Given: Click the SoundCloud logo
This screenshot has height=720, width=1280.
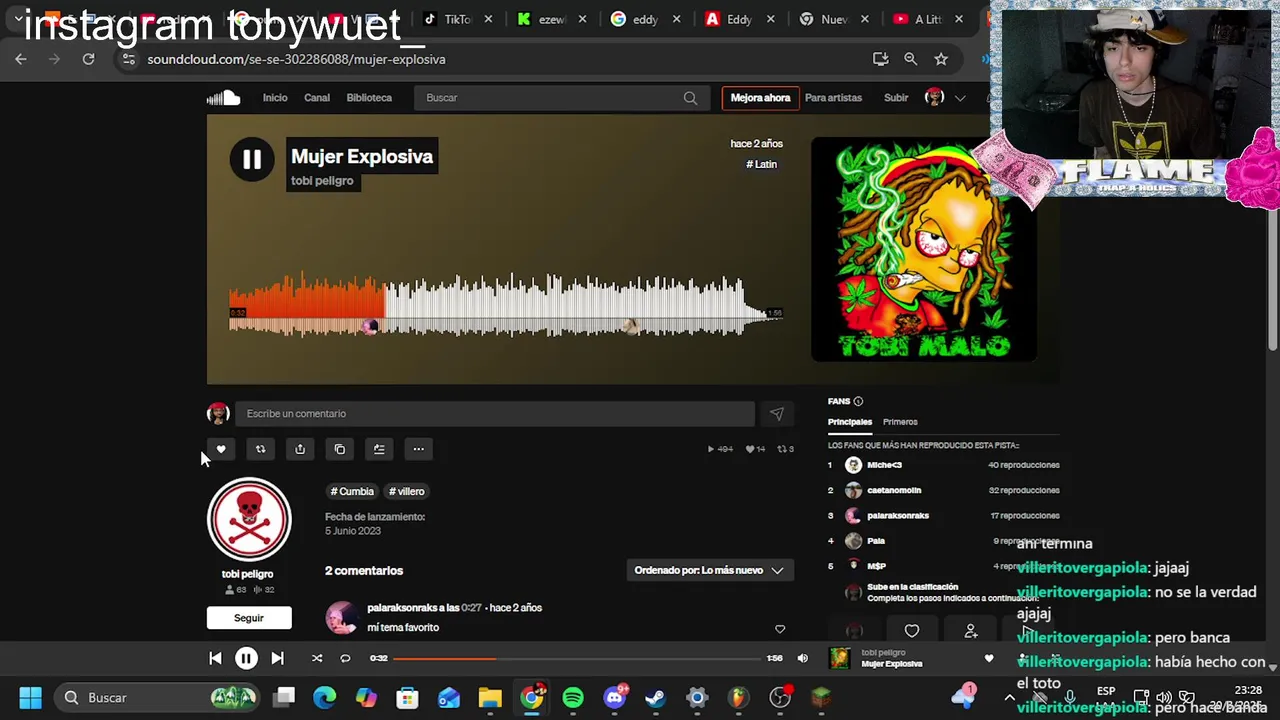Looking at the screenshot, I should [224, 97].
